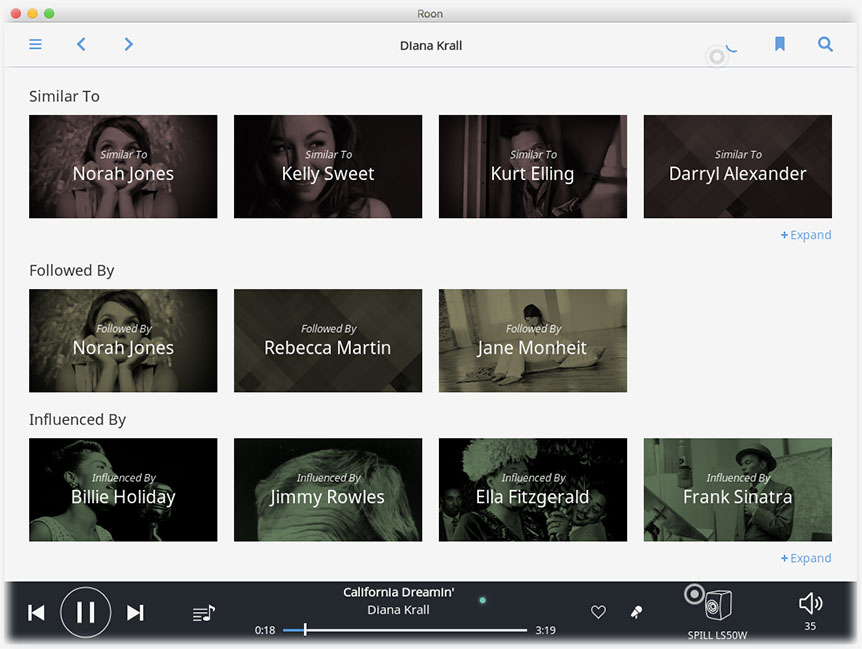Open the Darryl Alexander artist card
Viewport: 862px width, 649px height.
click(x=738, y=167)
